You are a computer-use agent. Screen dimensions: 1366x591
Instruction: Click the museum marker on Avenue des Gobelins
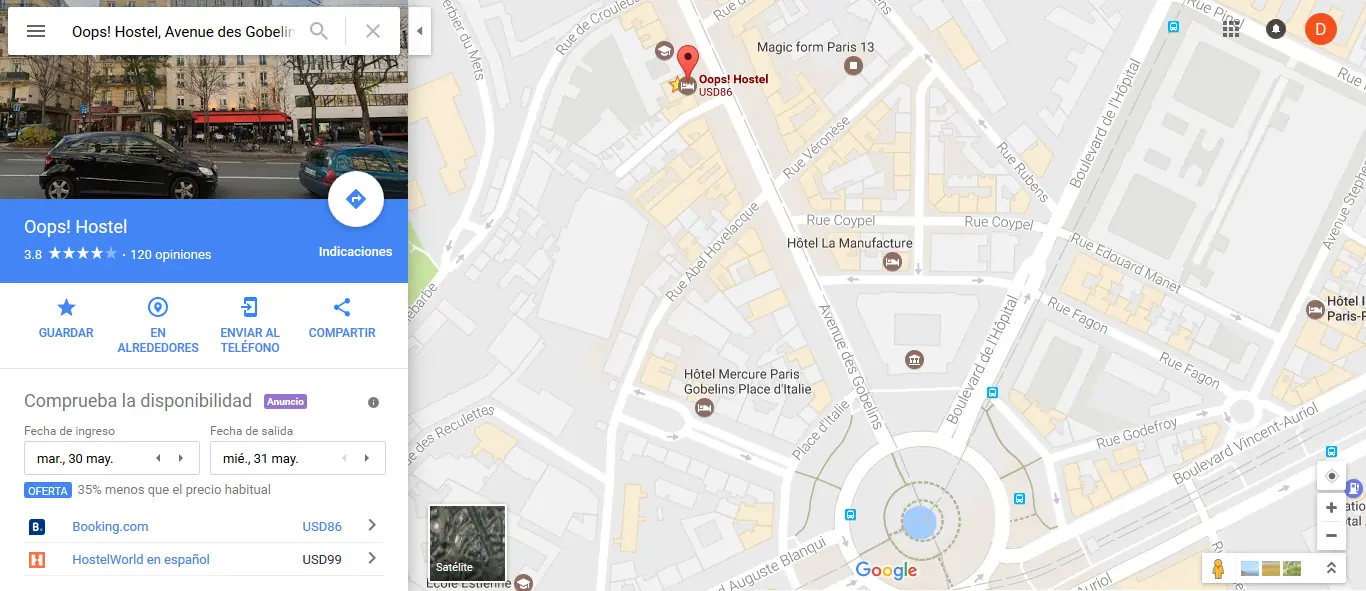tap(913, 359)
